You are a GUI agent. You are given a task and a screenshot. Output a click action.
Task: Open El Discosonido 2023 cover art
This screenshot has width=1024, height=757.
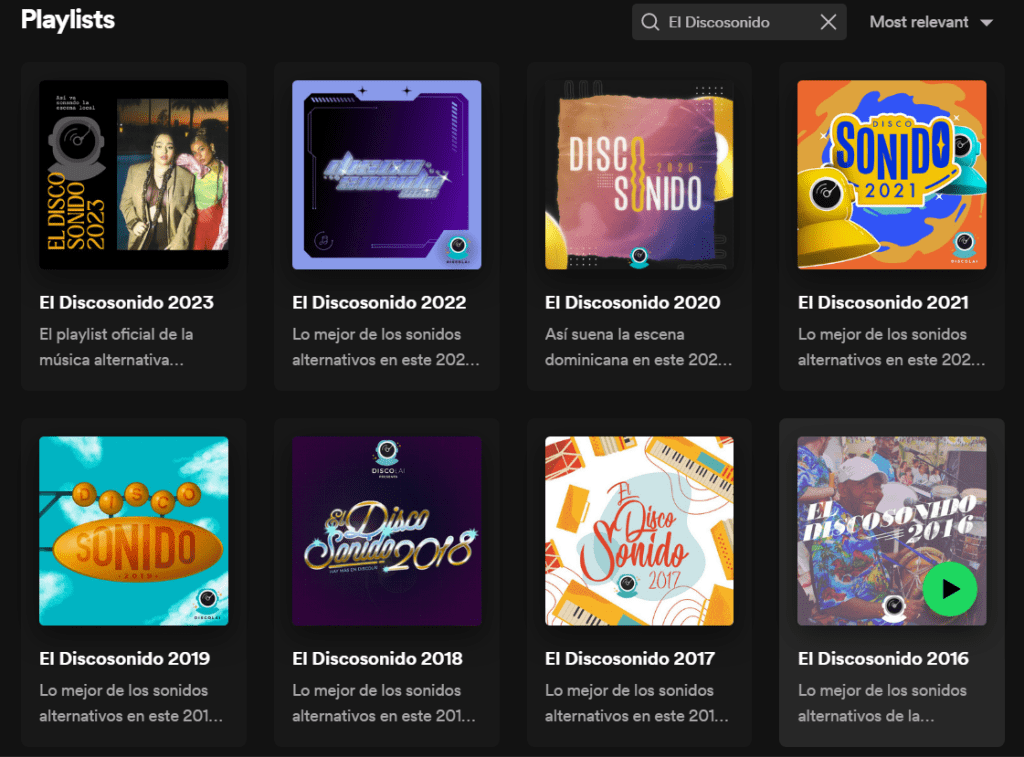point(133,175)
